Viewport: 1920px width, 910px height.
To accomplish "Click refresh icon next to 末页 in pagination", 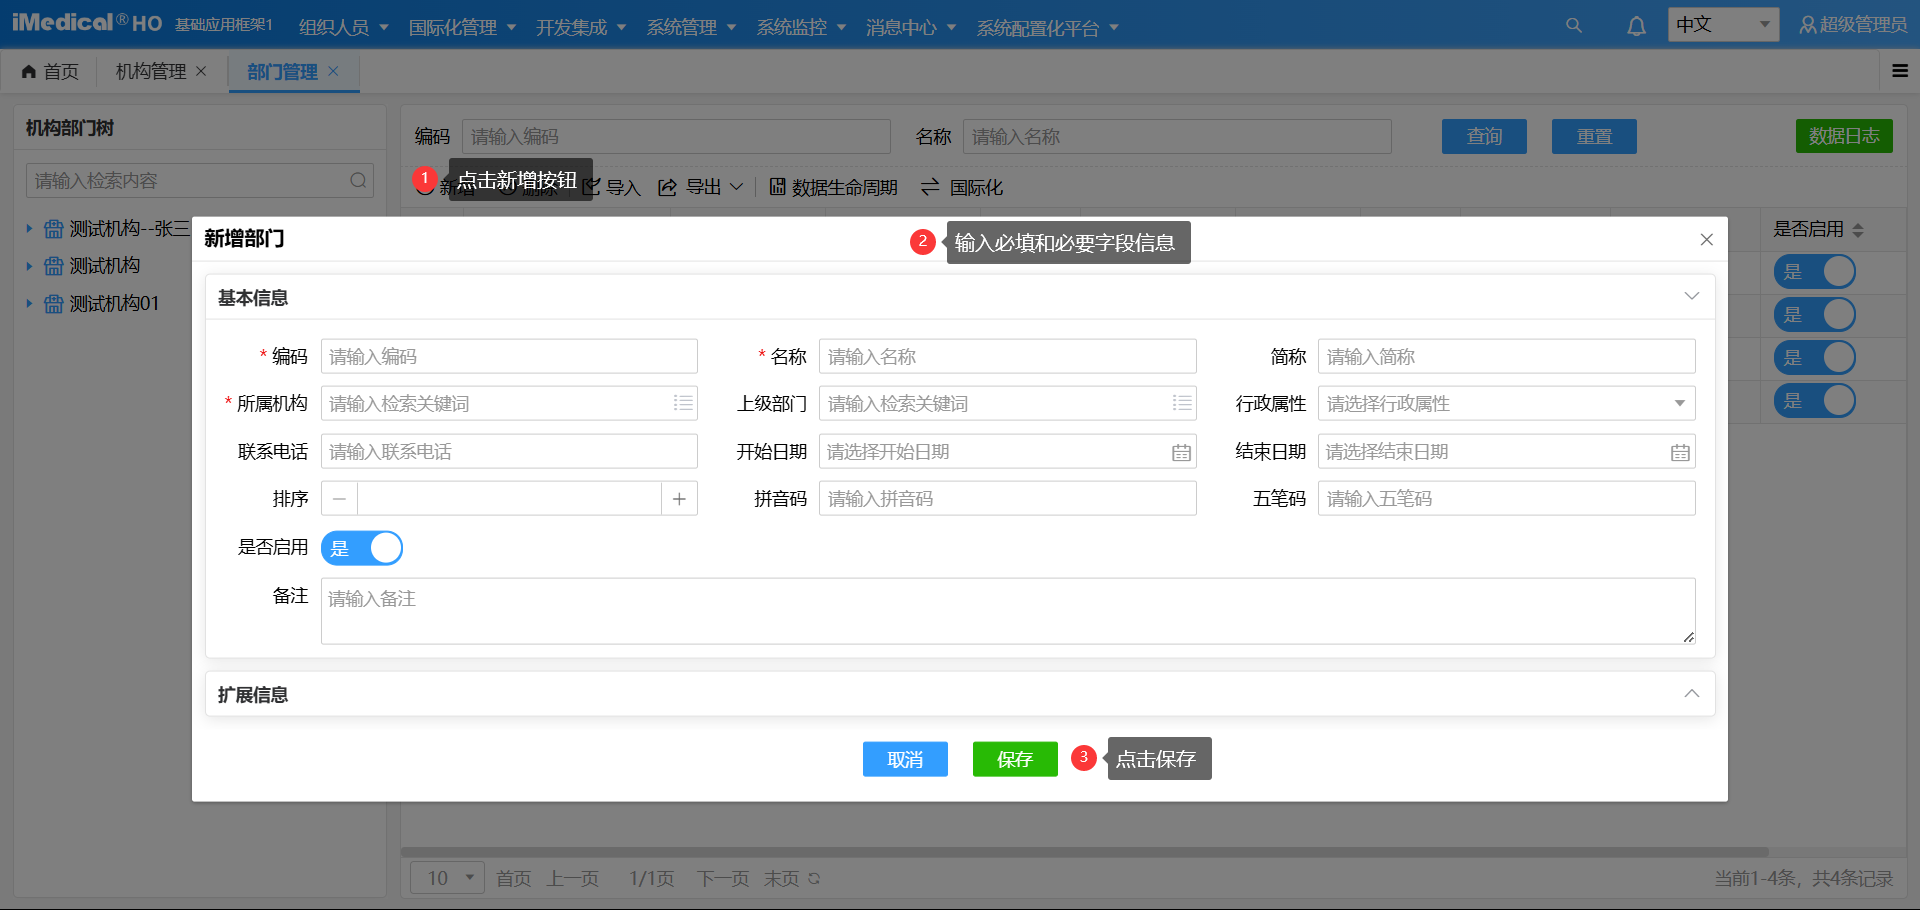I will [814, 878].
